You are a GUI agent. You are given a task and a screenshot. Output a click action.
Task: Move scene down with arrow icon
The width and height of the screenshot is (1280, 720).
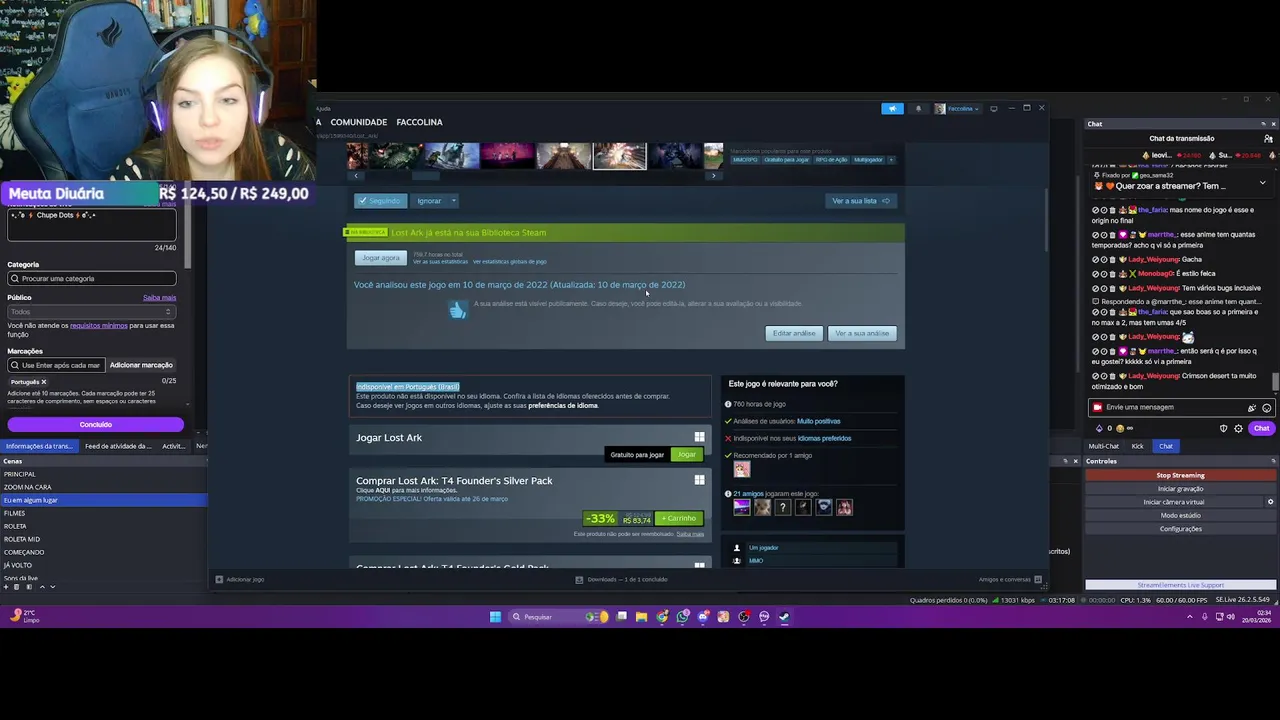[52, 587]
